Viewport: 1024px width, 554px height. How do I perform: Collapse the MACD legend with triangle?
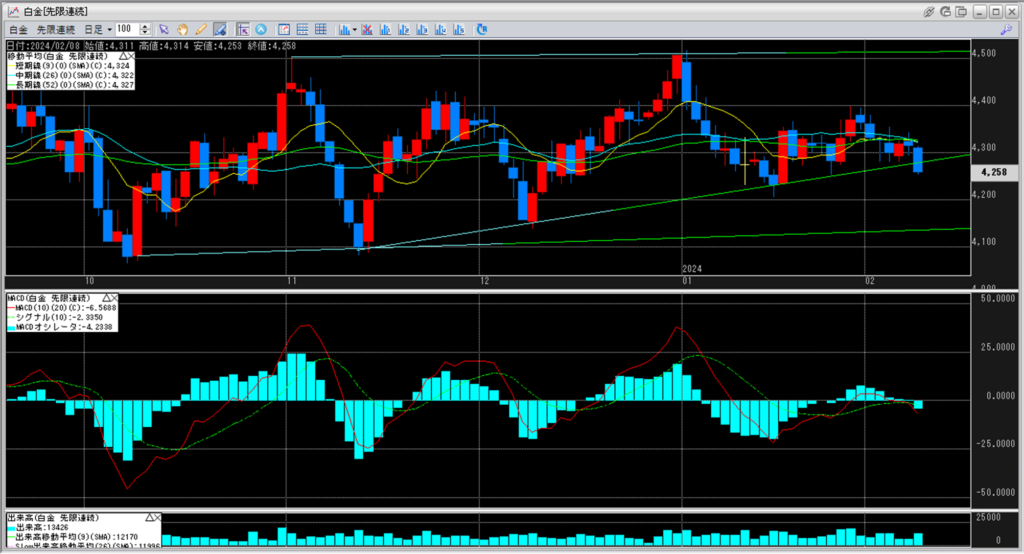pyautogui.click(x=106, y=298)
